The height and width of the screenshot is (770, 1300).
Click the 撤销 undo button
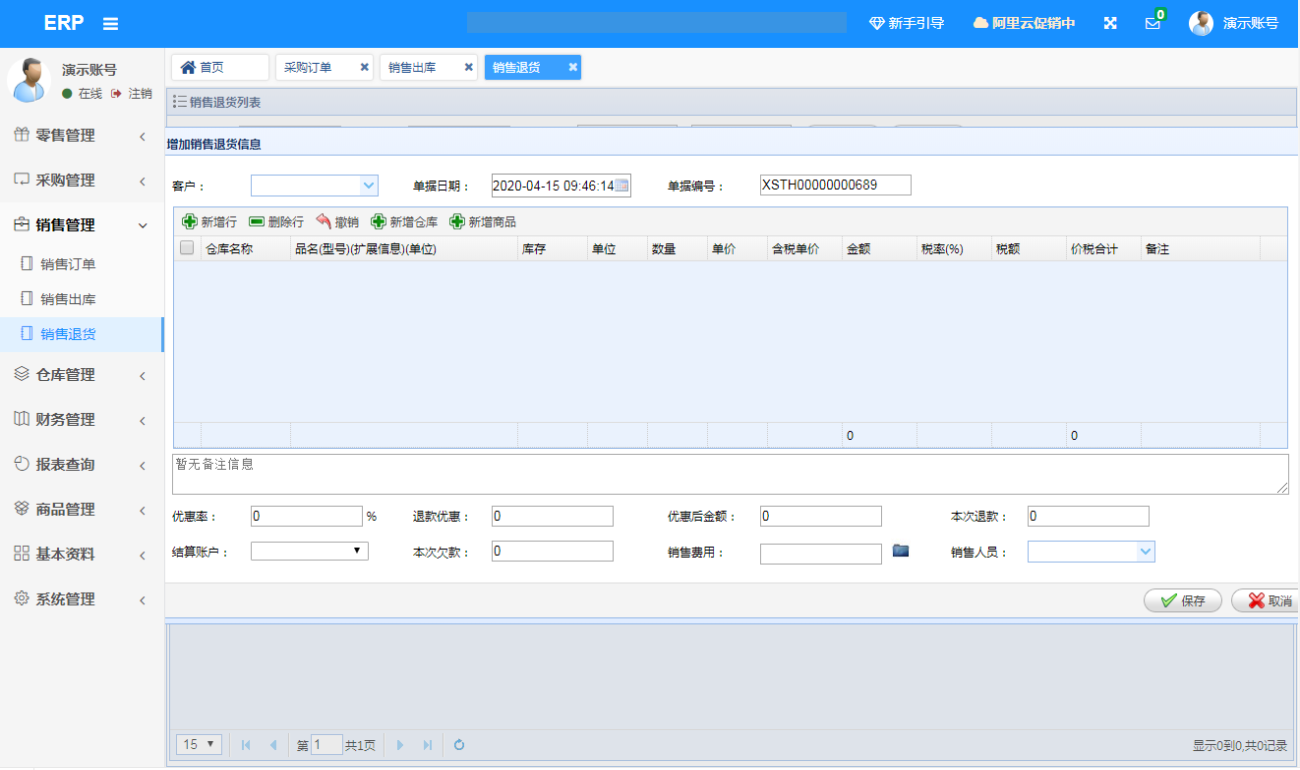(x=337, y=222)
